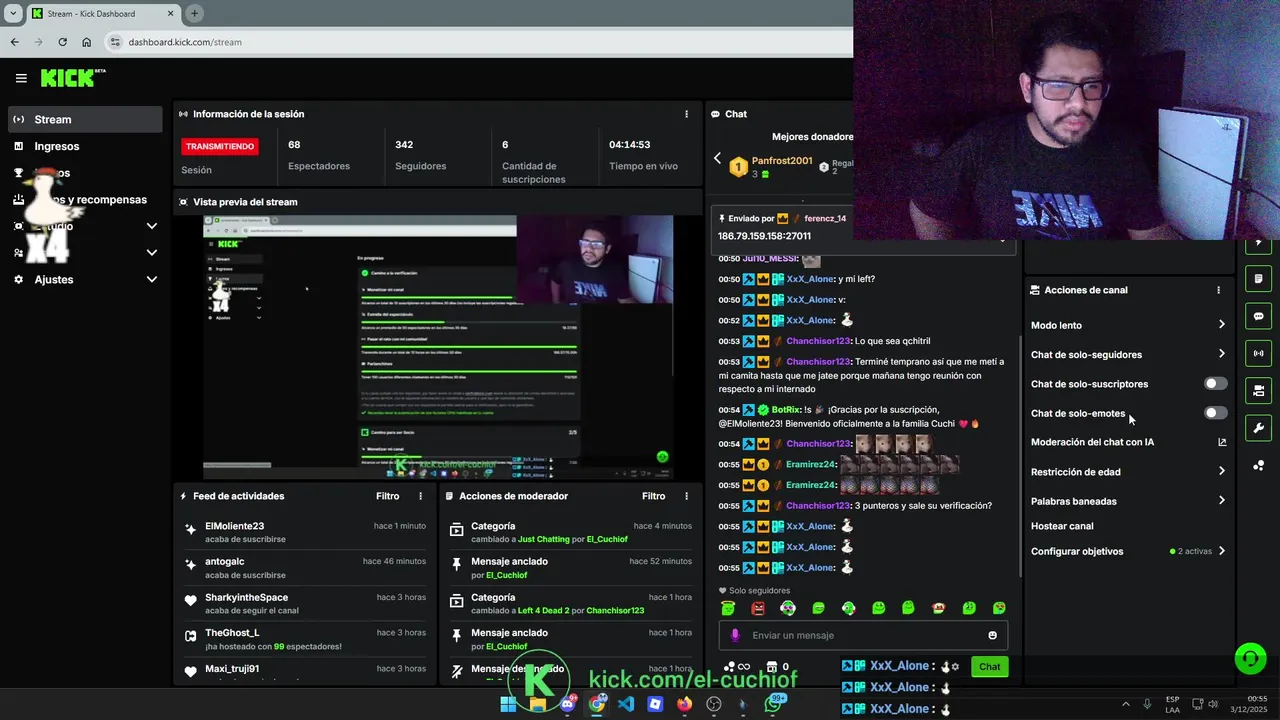
Task: Open kebab menu of Feed de actividades
Action: pyautogui.click(x=420, y=496)
